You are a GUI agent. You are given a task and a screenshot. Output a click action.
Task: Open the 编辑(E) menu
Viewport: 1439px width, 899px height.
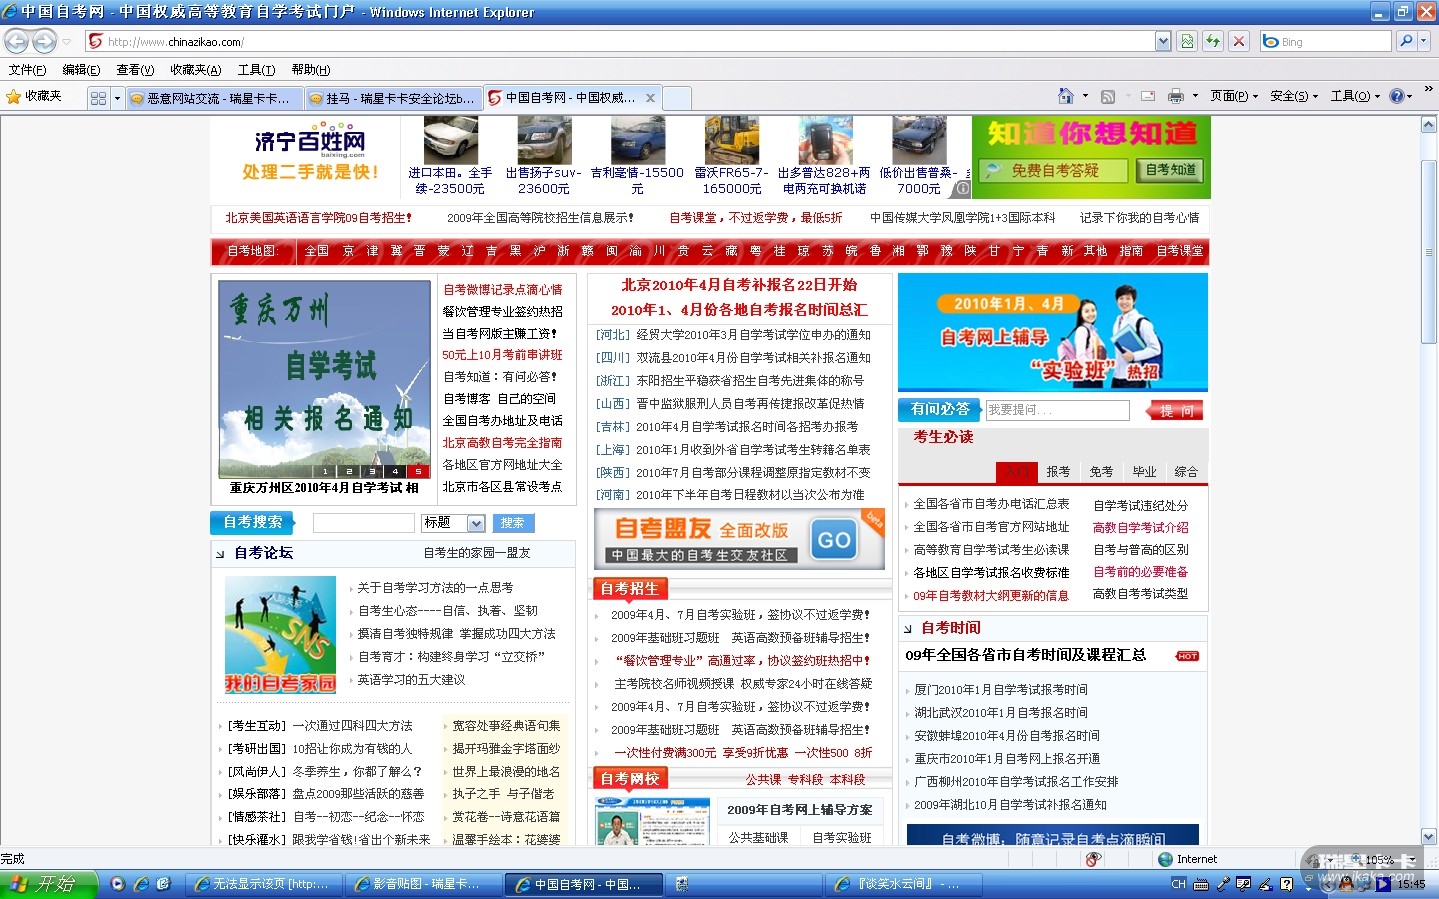(81, 70)
